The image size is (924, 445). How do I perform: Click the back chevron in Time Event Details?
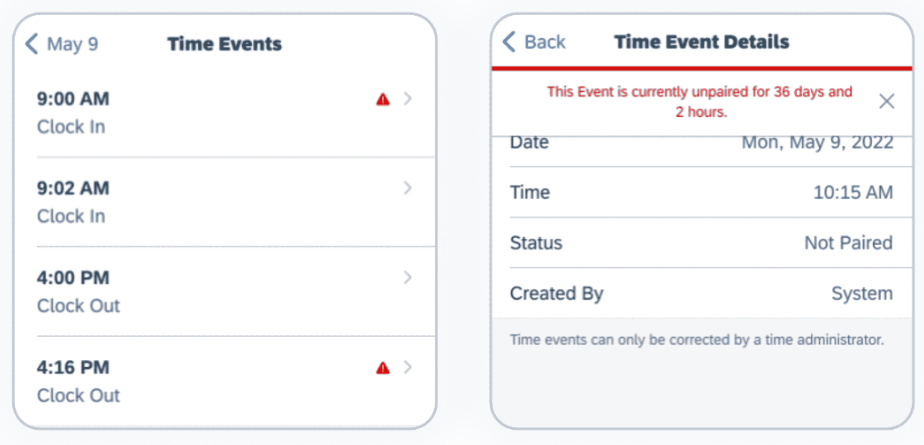[509, 42]
